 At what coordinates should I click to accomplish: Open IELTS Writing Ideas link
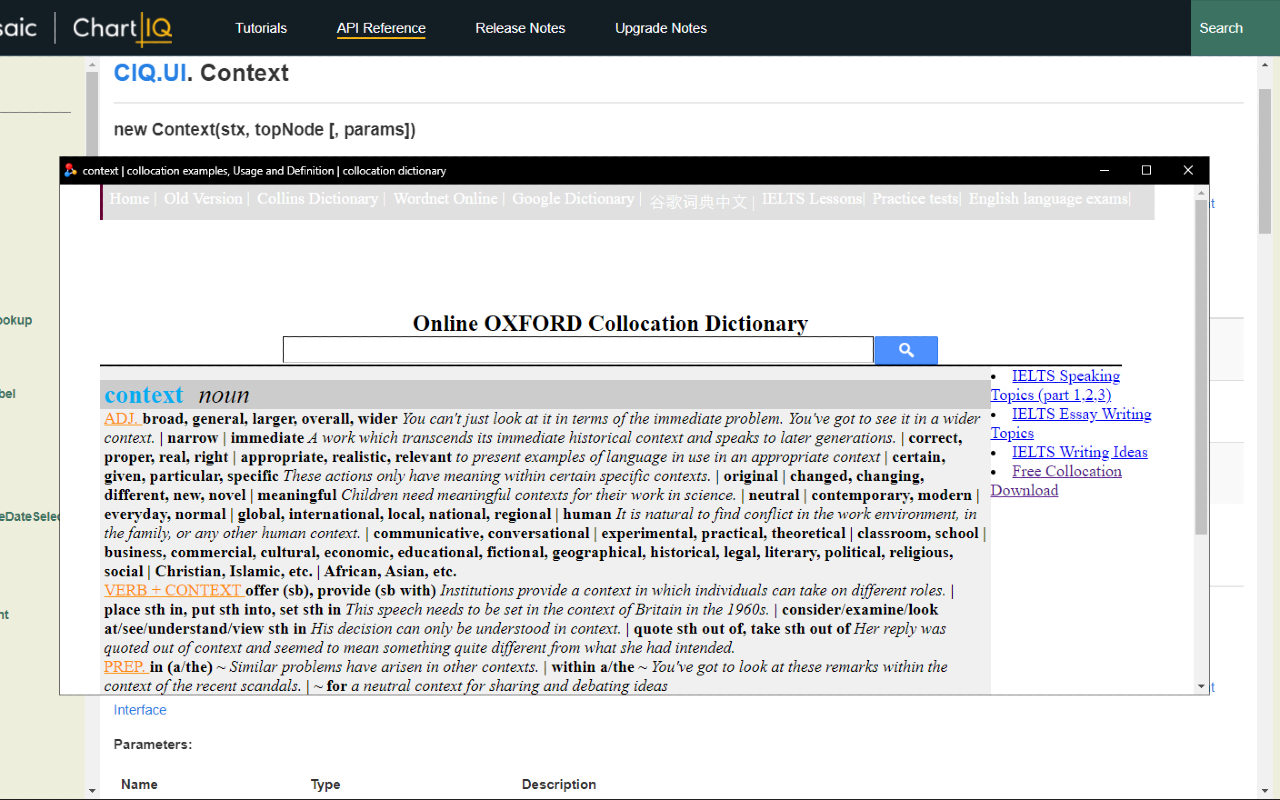[1080, 452]
